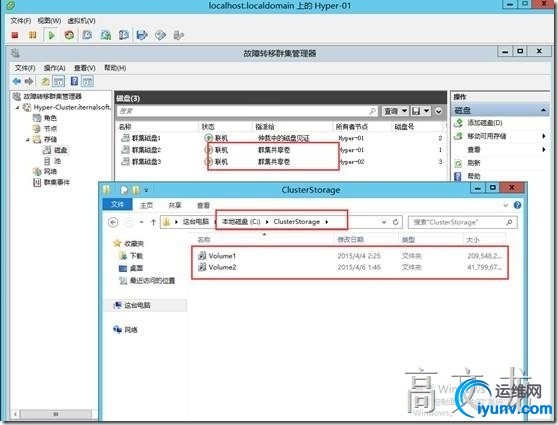Click the red Stop VM button in VMware toolbar
This screenshot has width=558, height=425.
click(15, 35)
